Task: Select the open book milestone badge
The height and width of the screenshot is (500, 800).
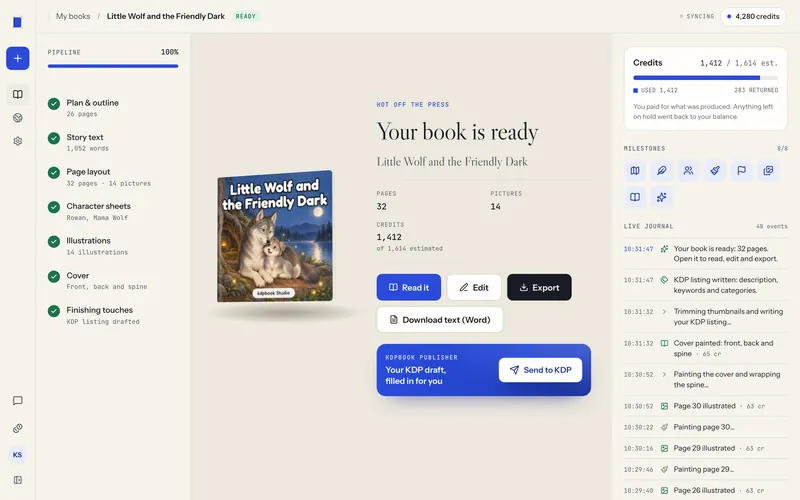Action: [635, 197]
